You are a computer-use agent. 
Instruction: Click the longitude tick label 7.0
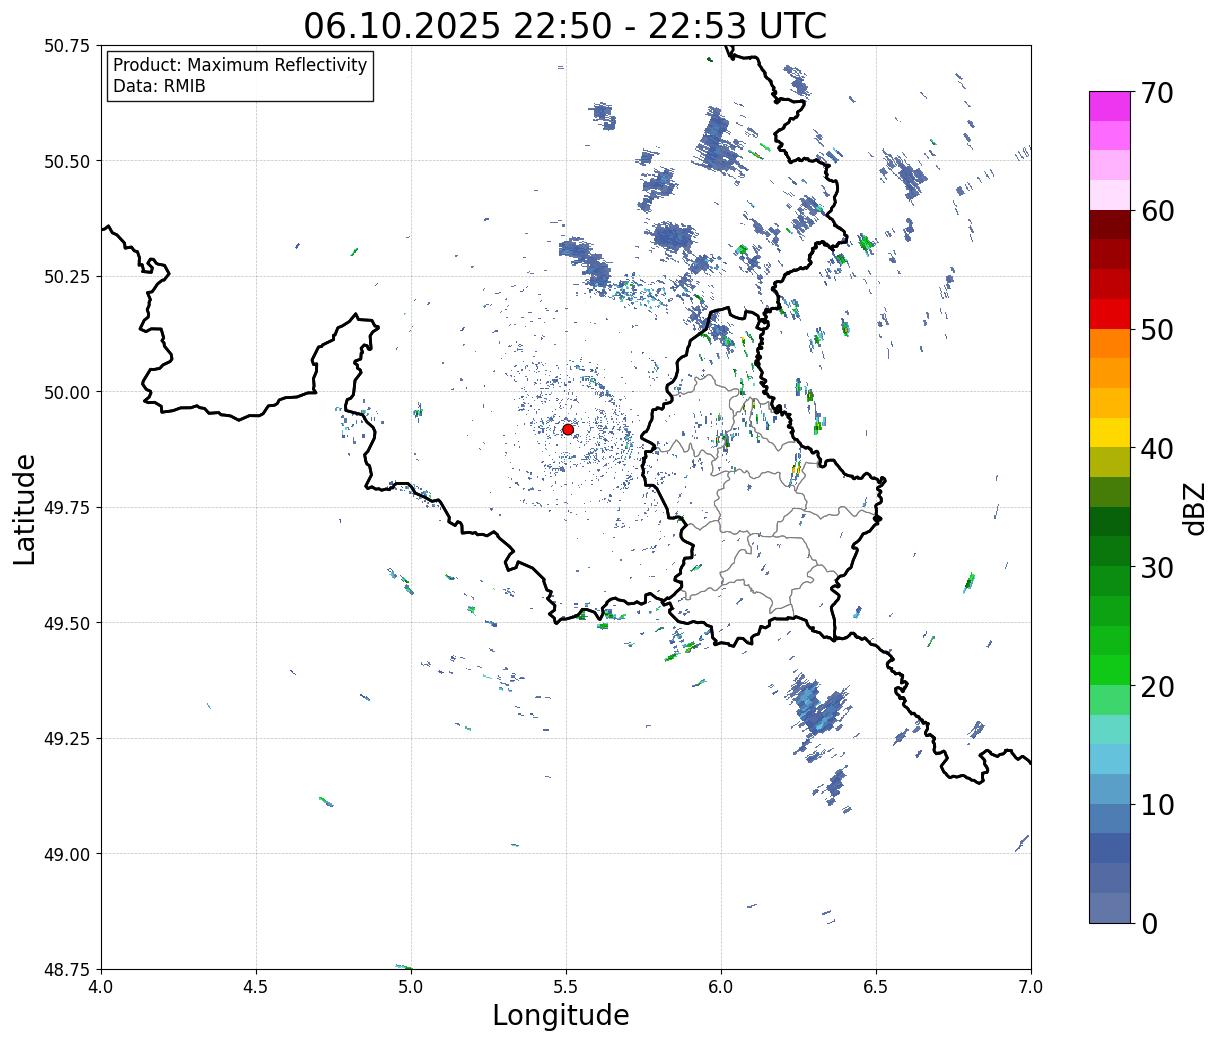1031,987
